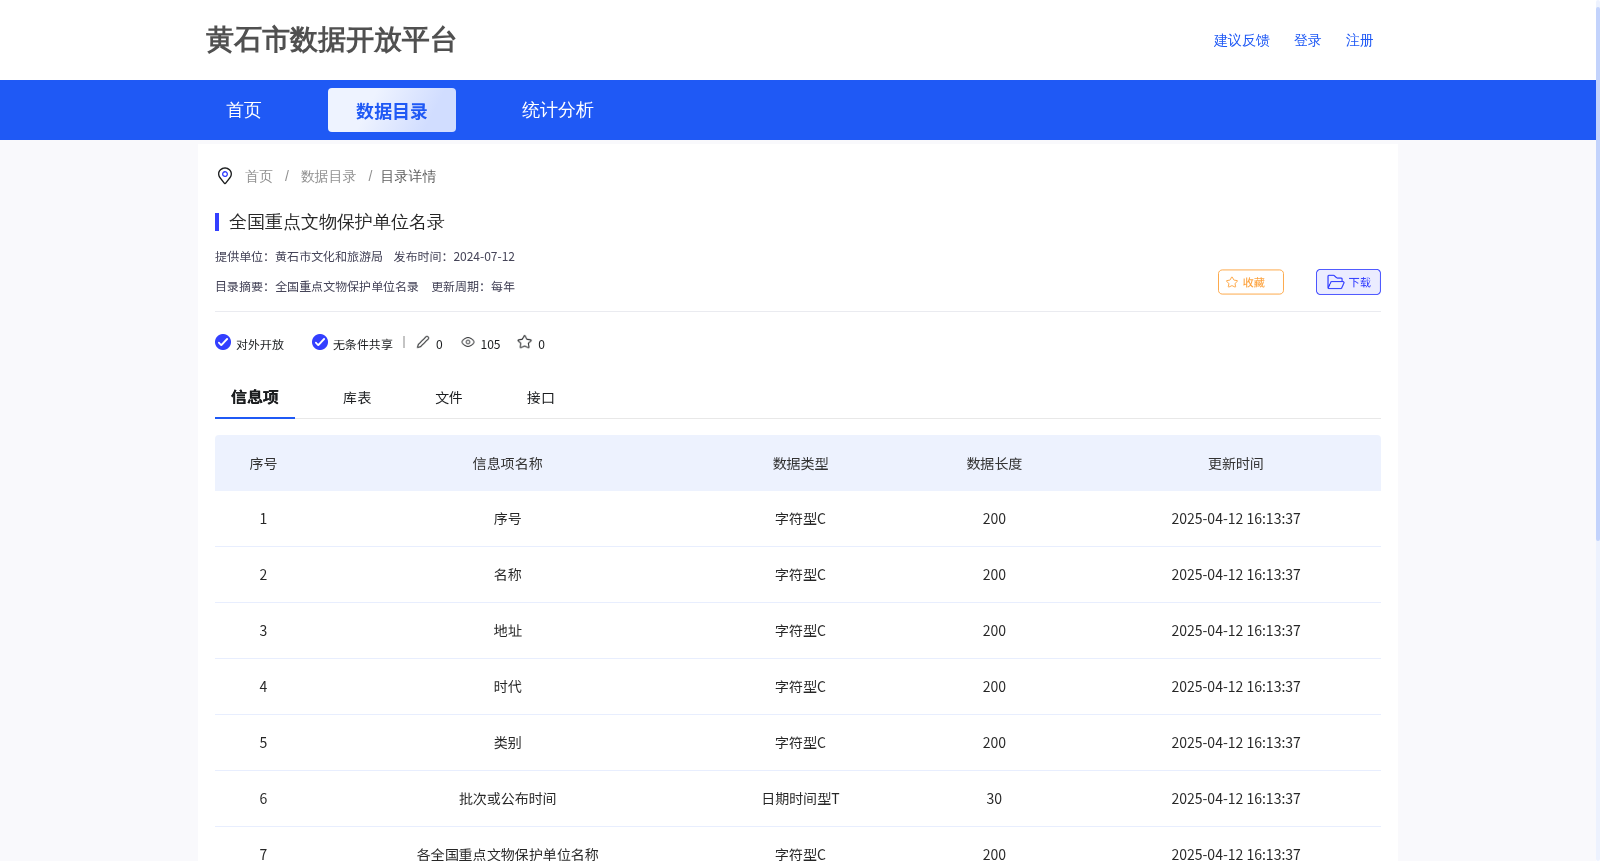The height and width of the screenshot is (861, 1600).
Task: Select the 时代 info item cell
Action: coord(508,687)
